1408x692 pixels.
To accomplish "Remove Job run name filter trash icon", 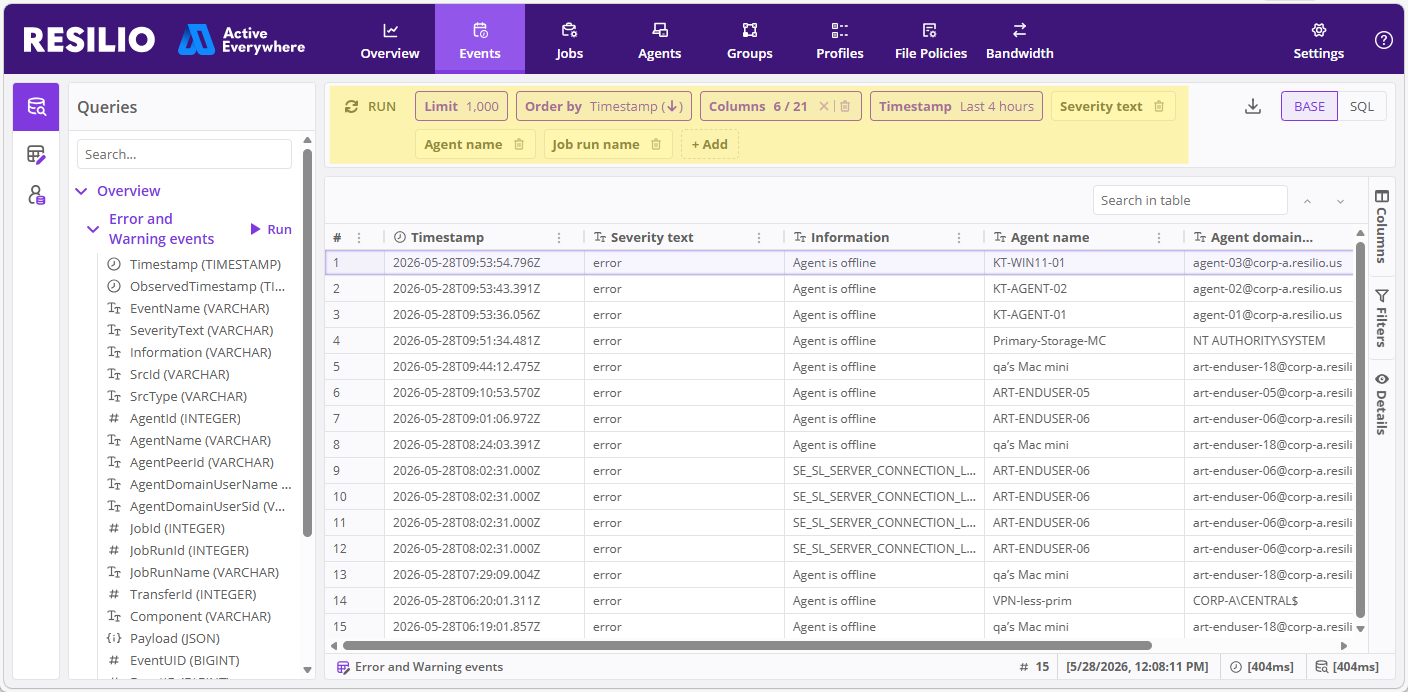I will (656, 144).
